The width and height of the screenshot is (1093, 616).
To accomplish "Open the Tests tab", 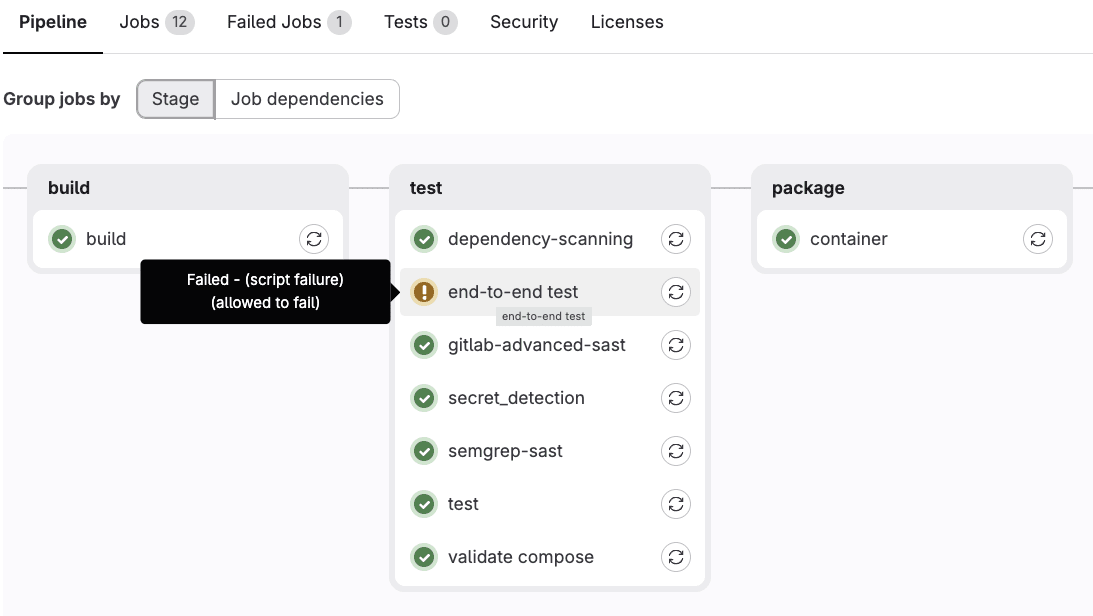I will (420, 22).
